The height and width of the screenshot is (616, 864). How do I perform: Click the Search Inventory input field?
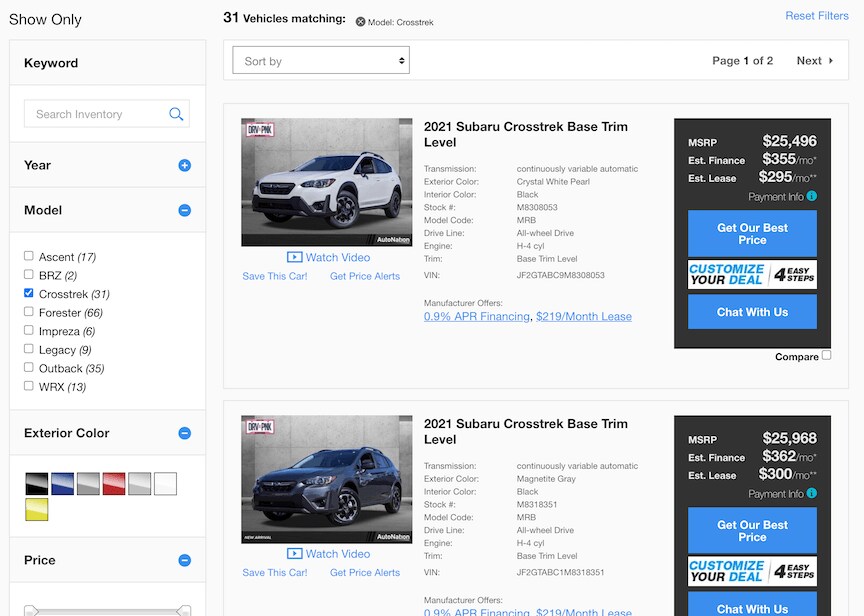click(x=107, y=114)
